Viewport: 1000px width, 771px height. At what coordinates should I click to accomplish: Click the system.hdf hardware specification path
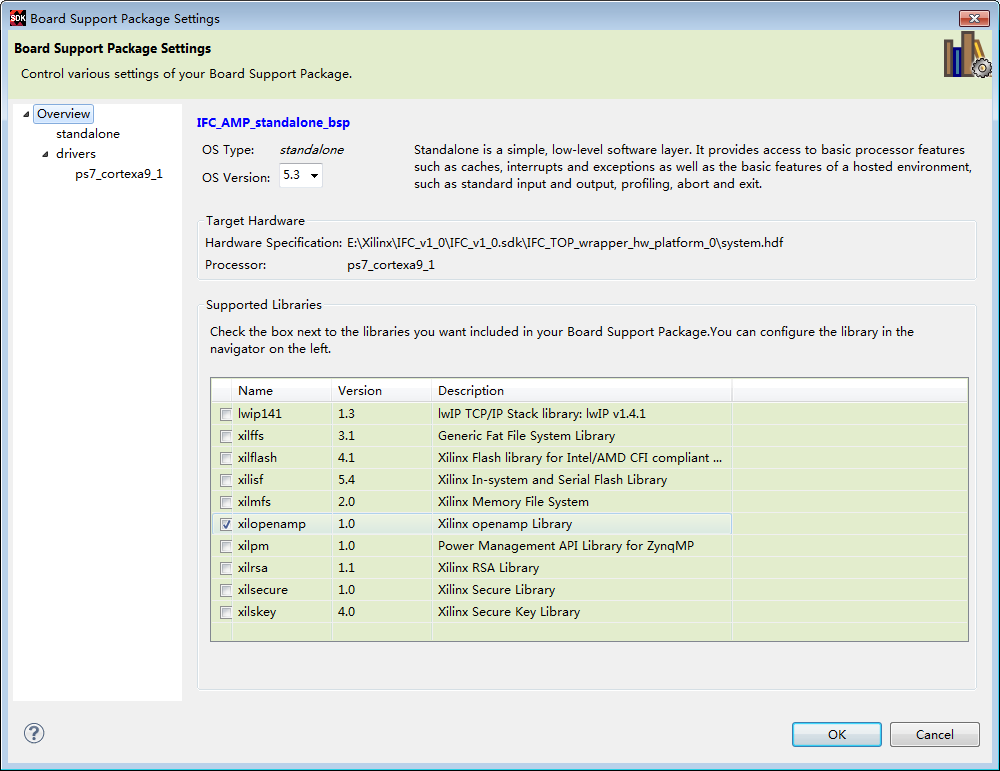(x=565, y=243)
